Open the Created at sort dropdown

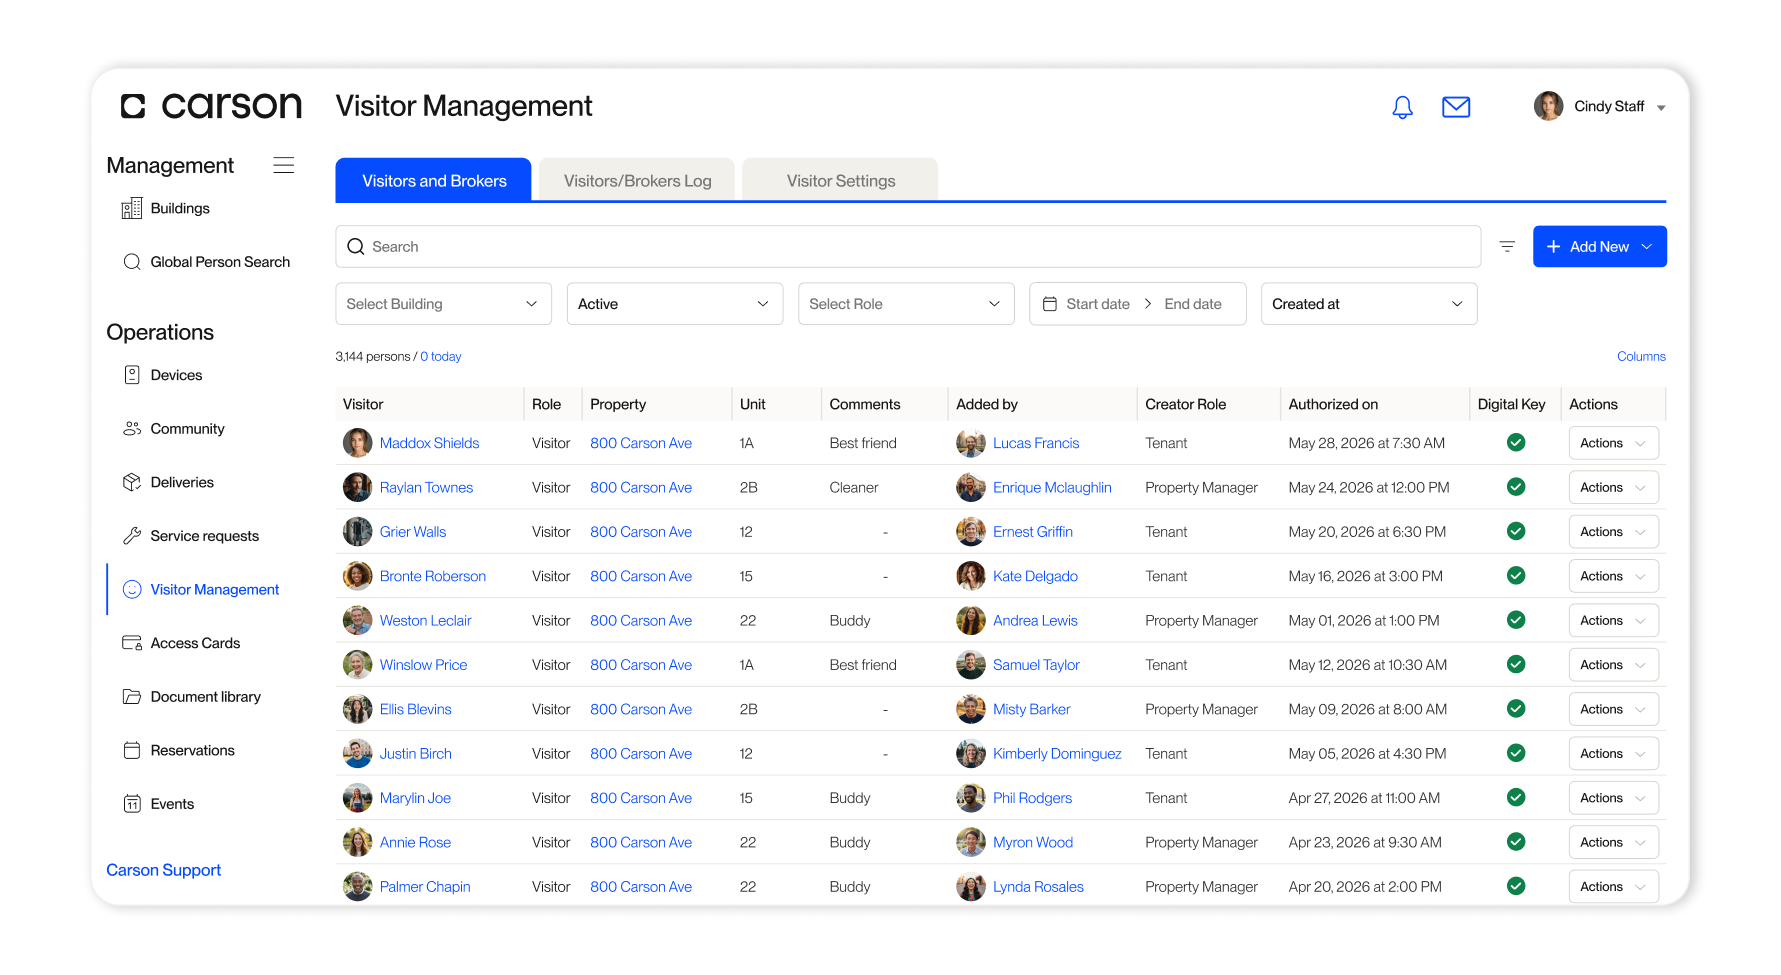click(1368, 304)
